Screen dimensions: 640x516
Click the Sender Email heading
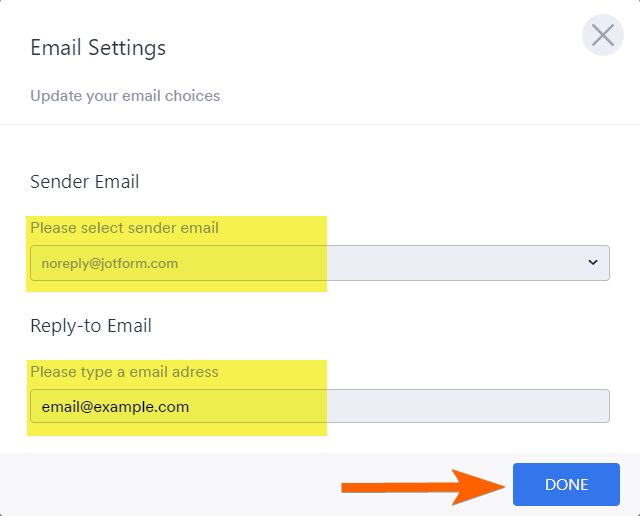tap(85, 181)
